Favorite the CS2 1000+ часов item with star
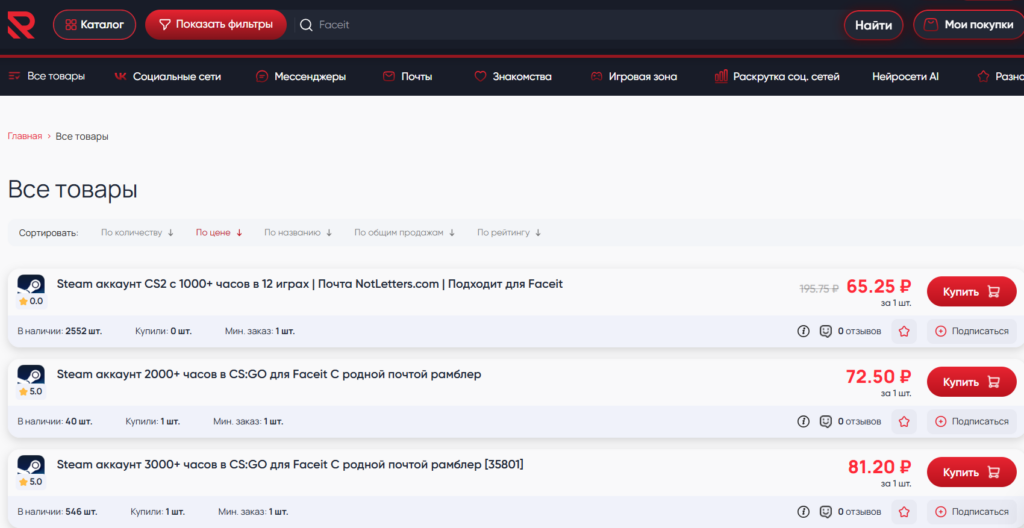 (904, 331)
